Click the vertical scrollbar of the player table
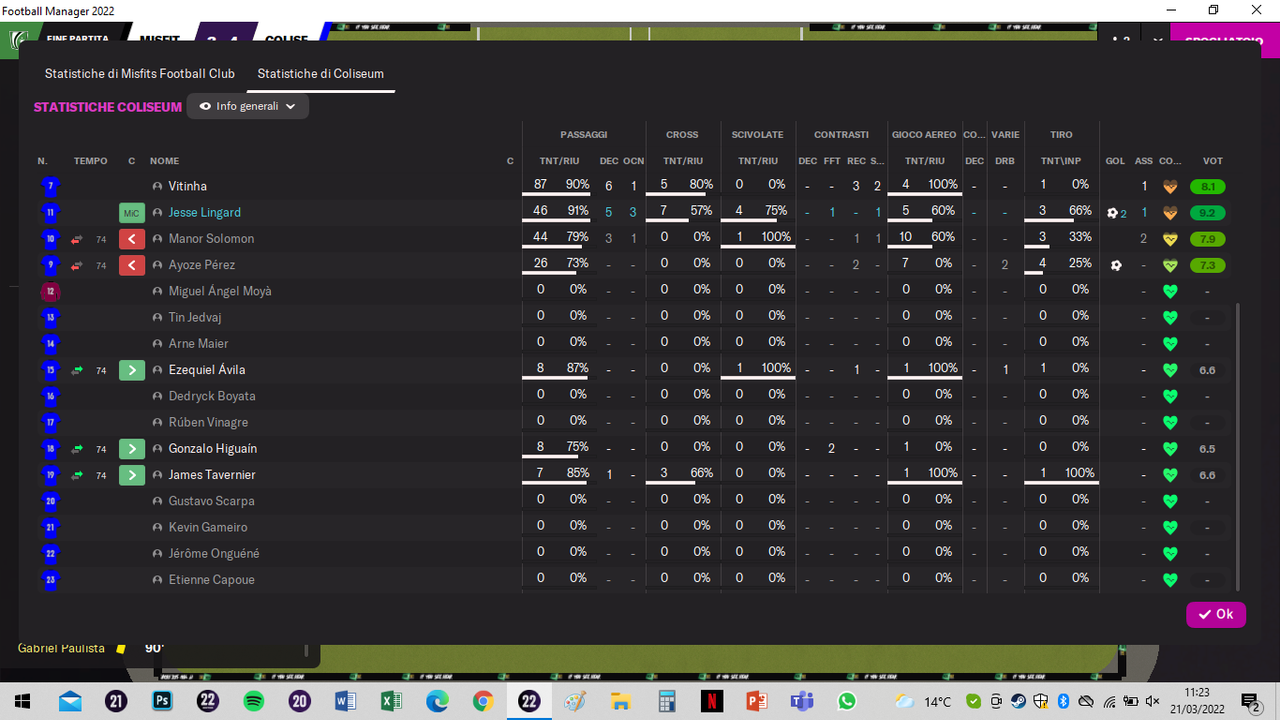The image size is (1280, 720). click(x=1238, y=447)
